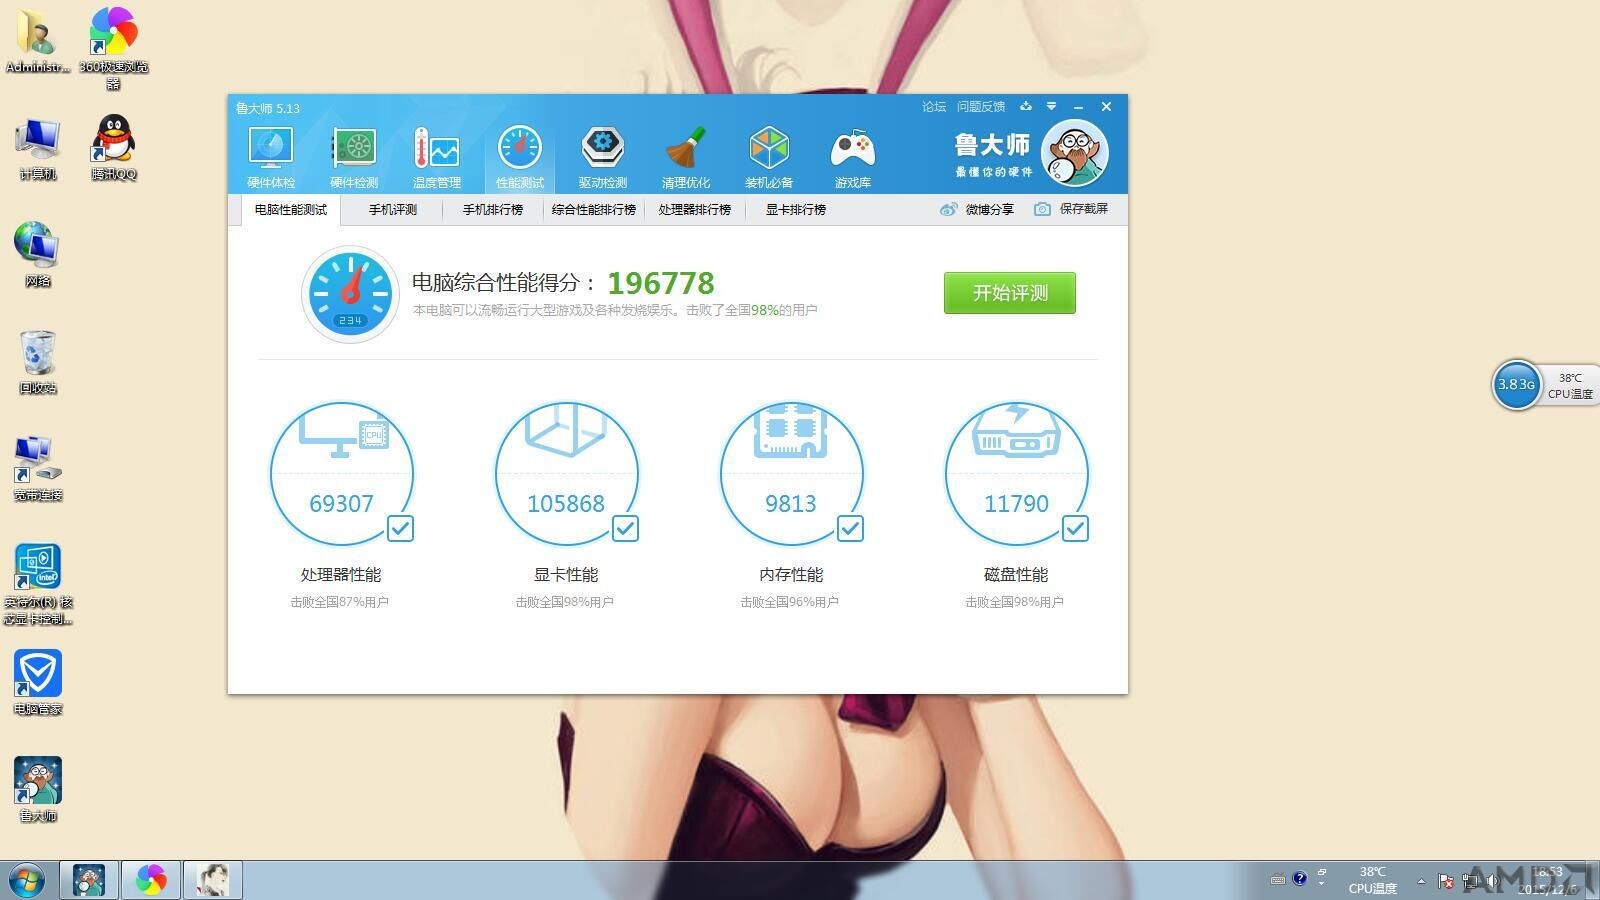
Task: Click the 38℃ CPU温度 desktop widget
Action: pos(1570,386)
